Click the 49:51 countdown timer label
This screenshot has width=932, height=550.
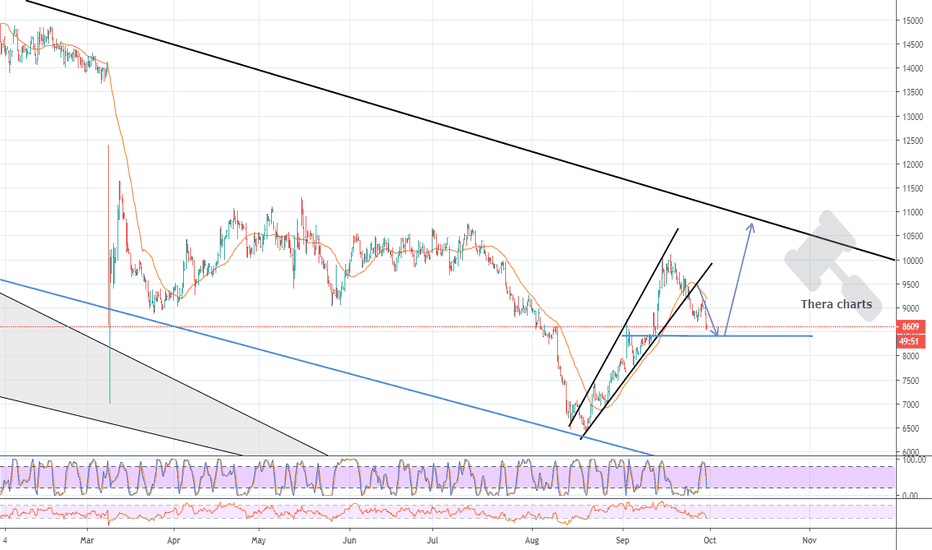(x=910, y=342)
